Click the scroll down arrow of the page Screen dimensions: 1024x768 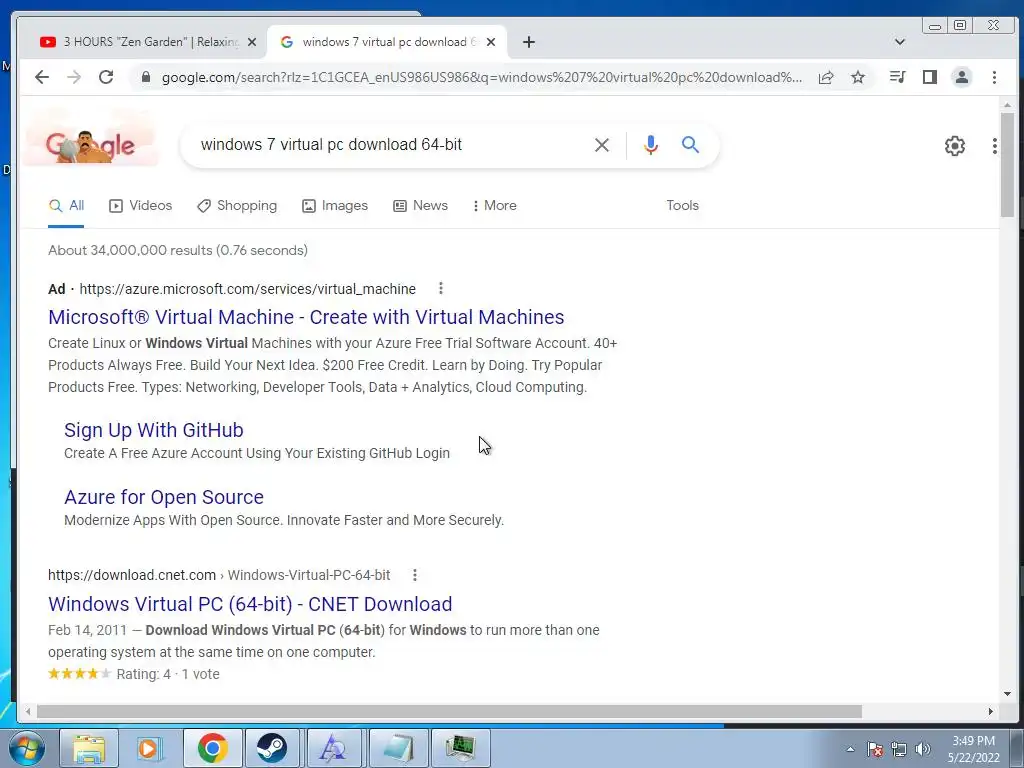pyautogui.click(x=1007, y=694)
